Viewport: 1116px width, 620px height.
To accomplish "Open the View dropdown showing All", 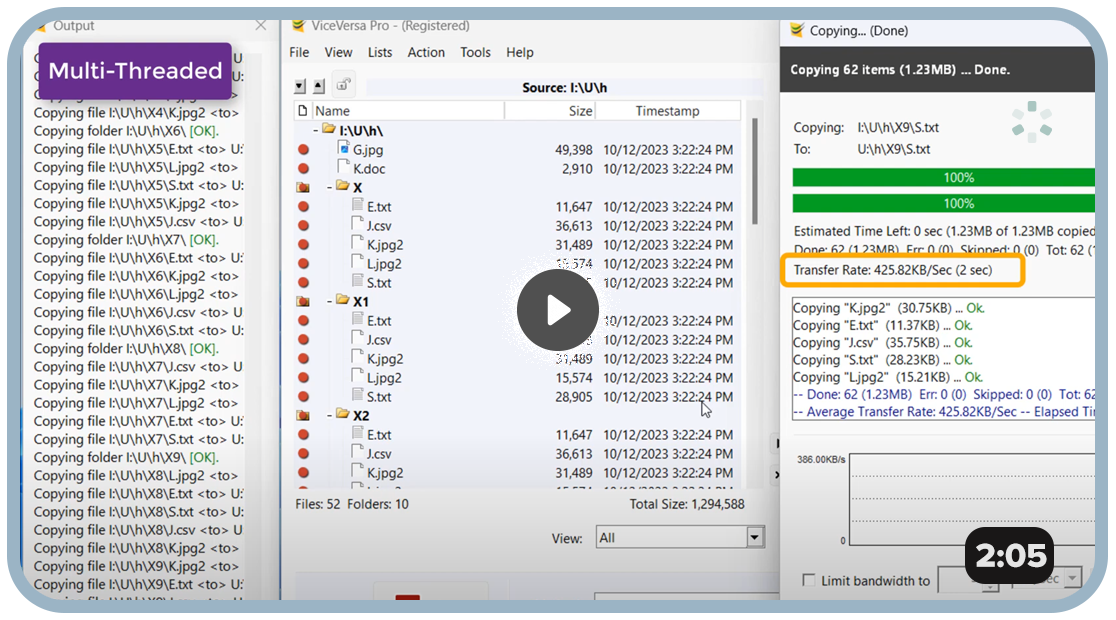I will click(x=680, y=537).
